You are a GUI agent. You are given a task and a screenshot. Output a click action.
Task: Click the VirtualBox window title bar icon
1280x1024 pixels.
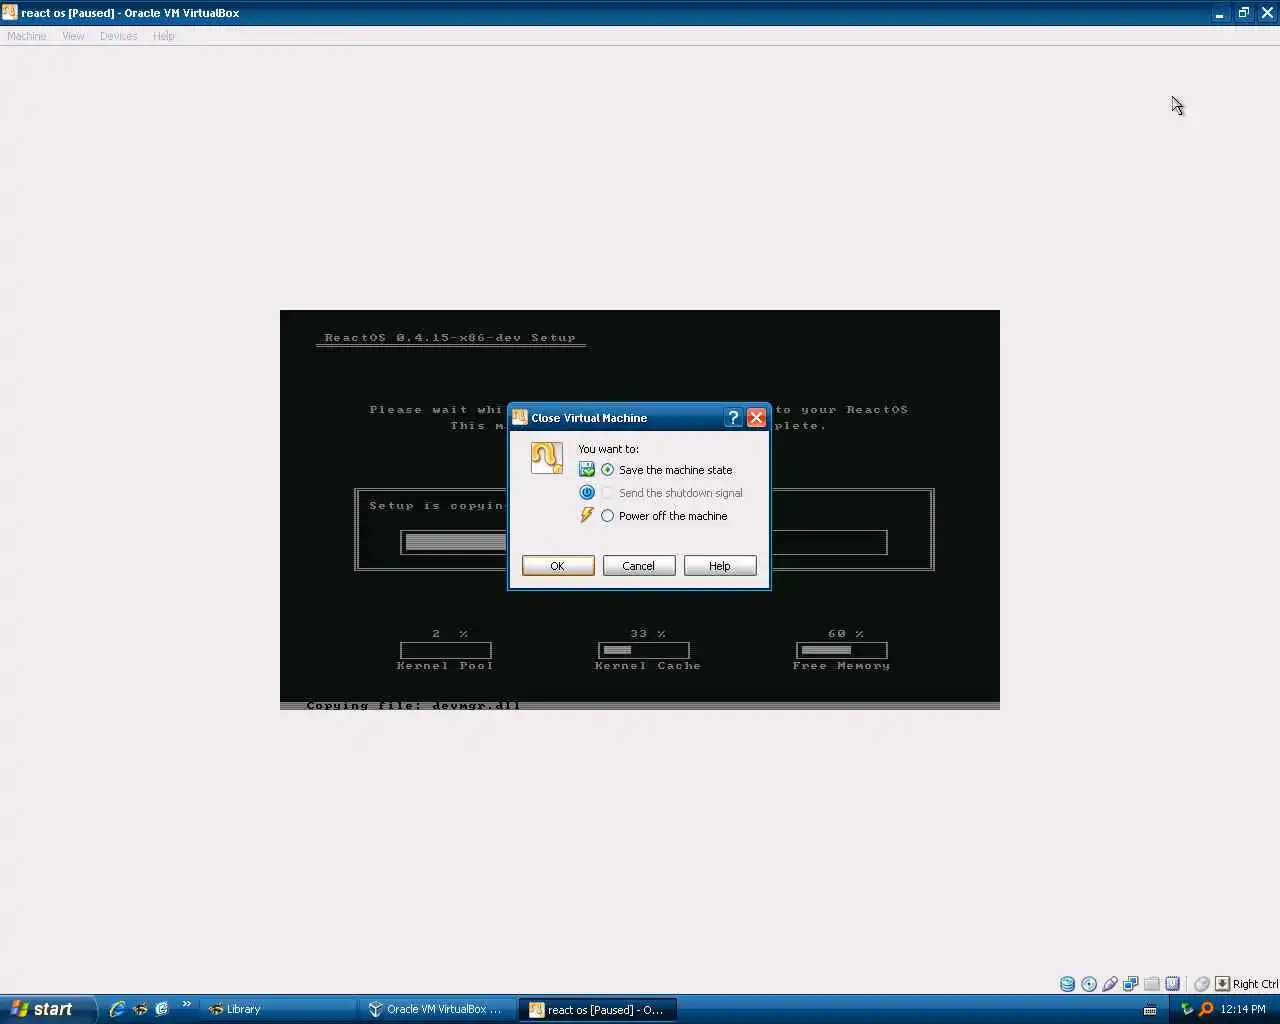[x=10, y=13]
